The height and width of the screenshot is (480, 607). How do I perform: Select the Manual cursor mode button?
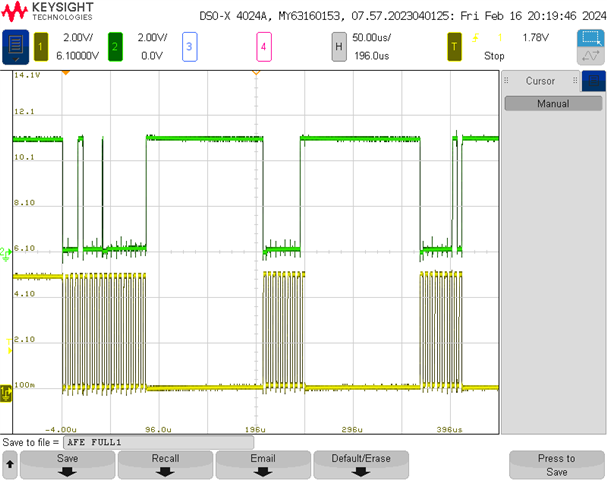[x=553, y=104]
